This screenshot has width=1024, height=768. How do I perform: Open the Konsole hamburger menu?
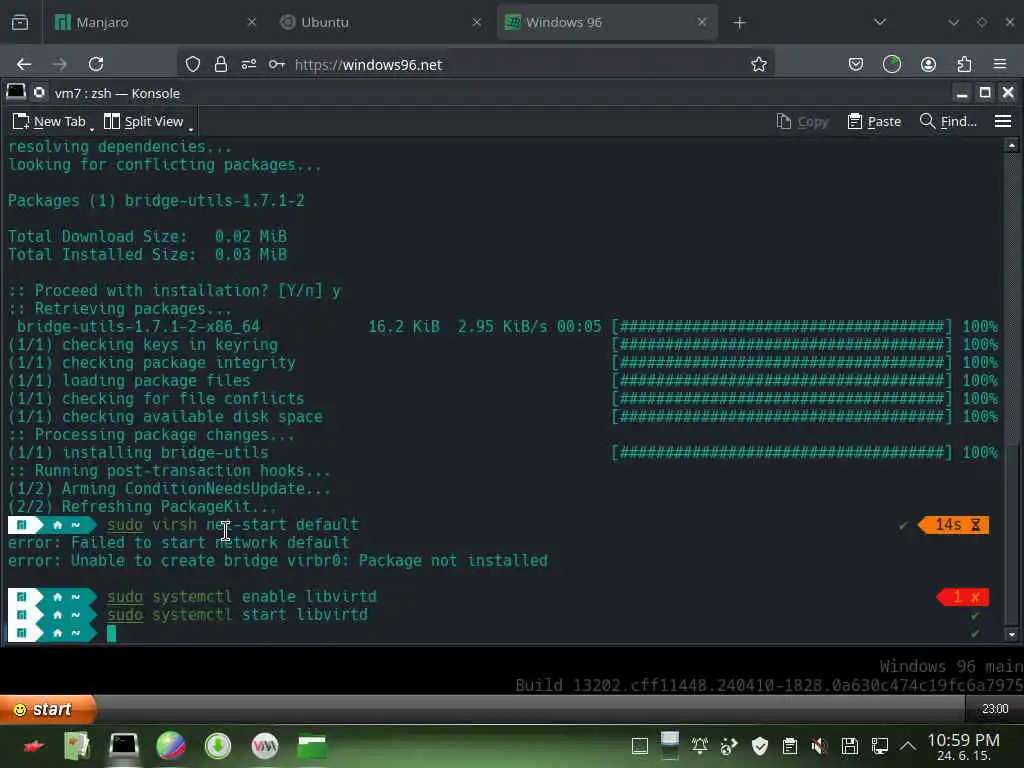point(1003,121)
